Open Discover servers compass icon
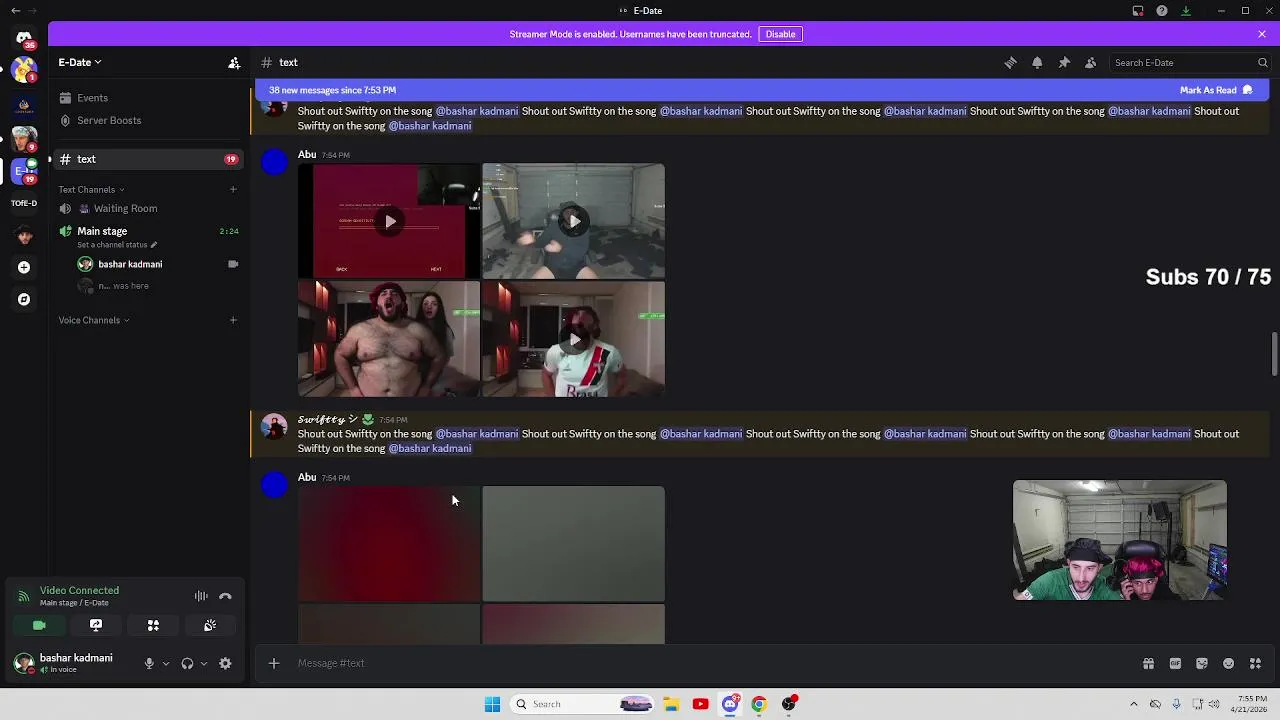Viewport: 1280px width, 720px height. 24,299
